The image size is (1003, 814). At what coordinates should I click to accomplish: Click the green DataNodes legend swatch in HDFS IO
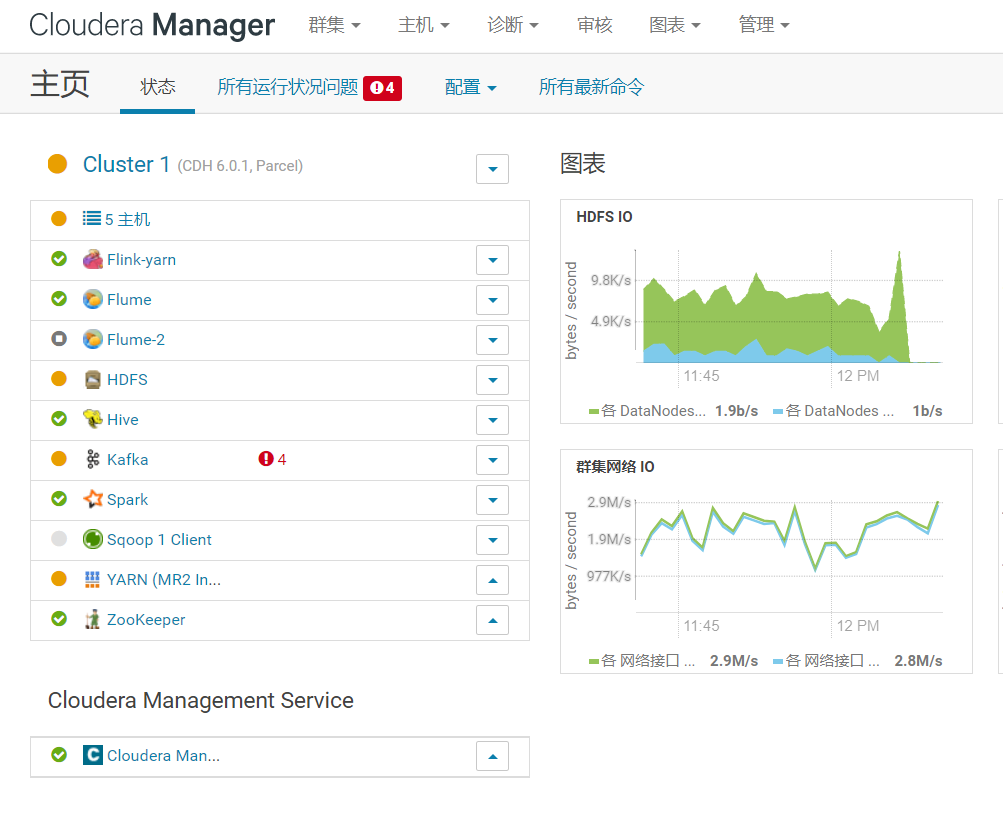pos(594,411)
